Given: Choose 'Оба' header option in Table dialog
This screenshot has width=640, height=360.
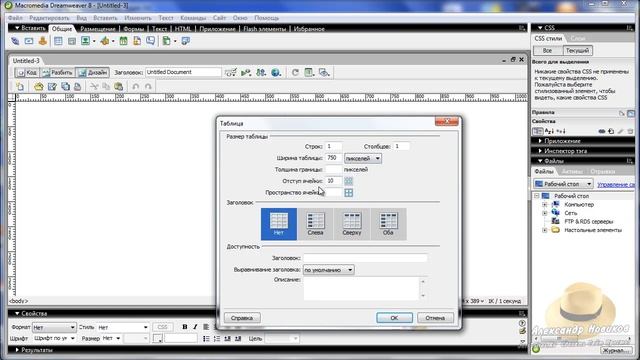Looking at the screenshot, I should (388, 224).
